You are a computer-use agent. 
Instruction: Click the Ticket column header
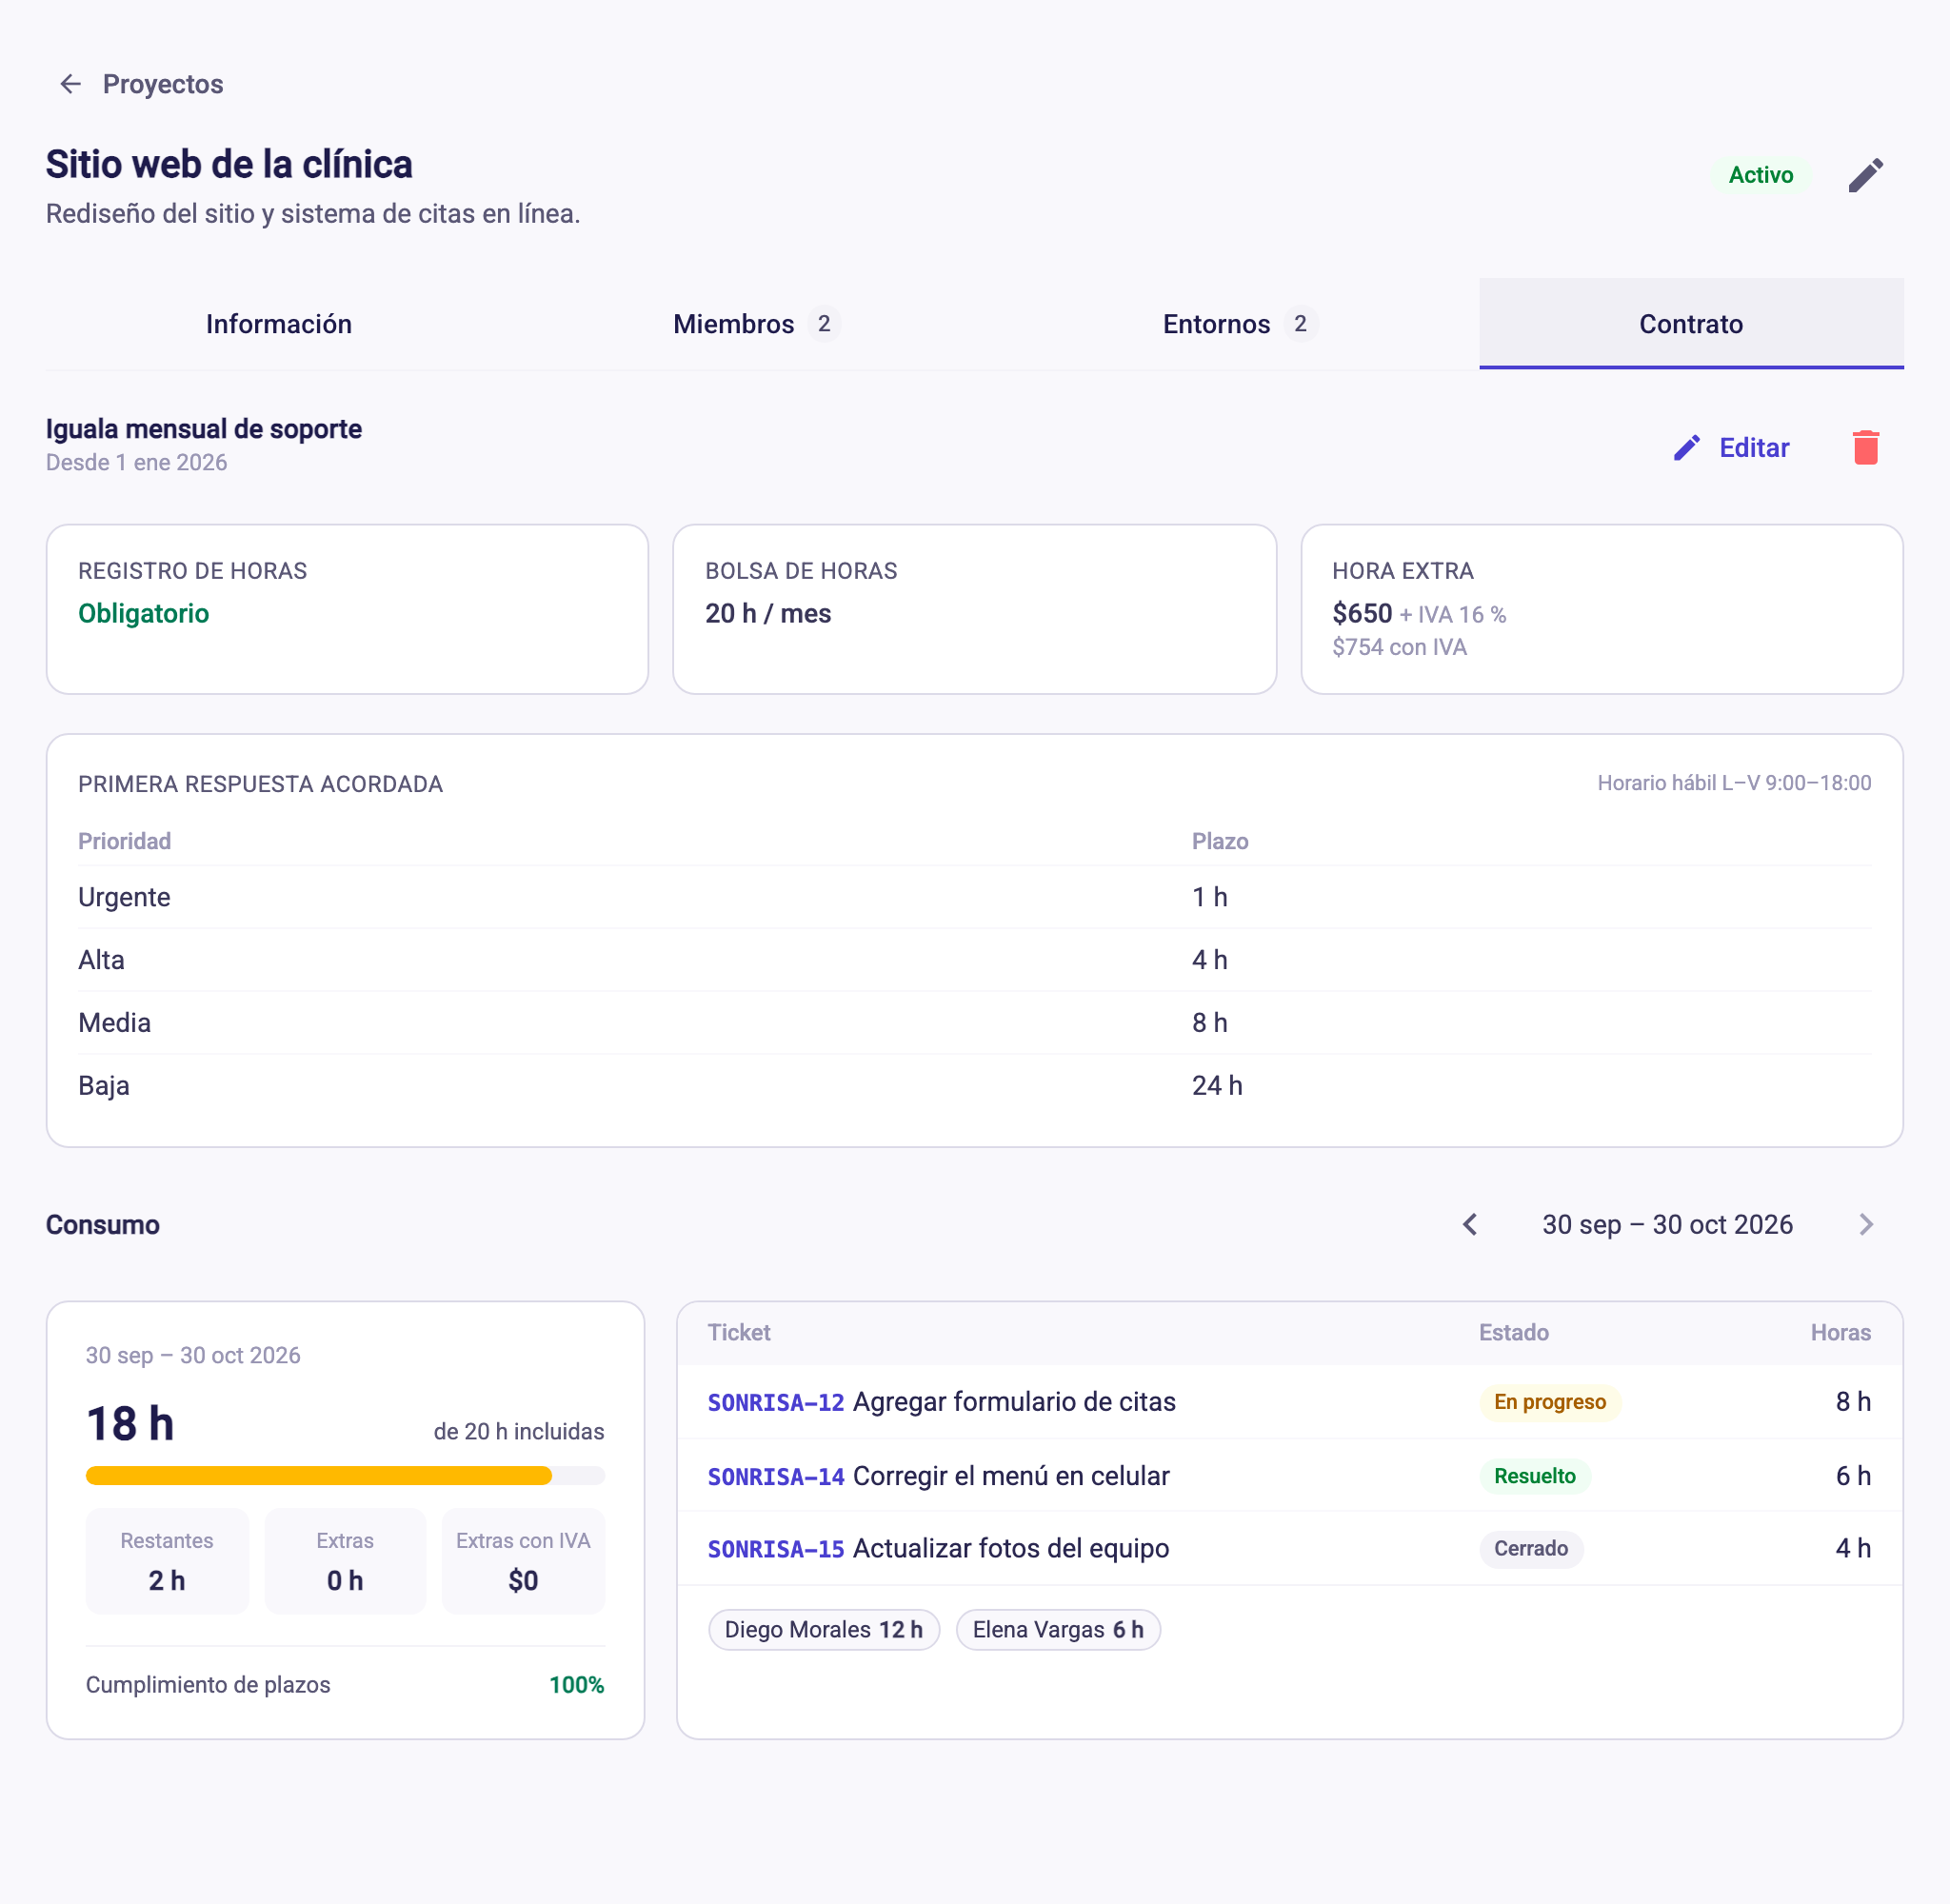click(x=739, y=1333)
